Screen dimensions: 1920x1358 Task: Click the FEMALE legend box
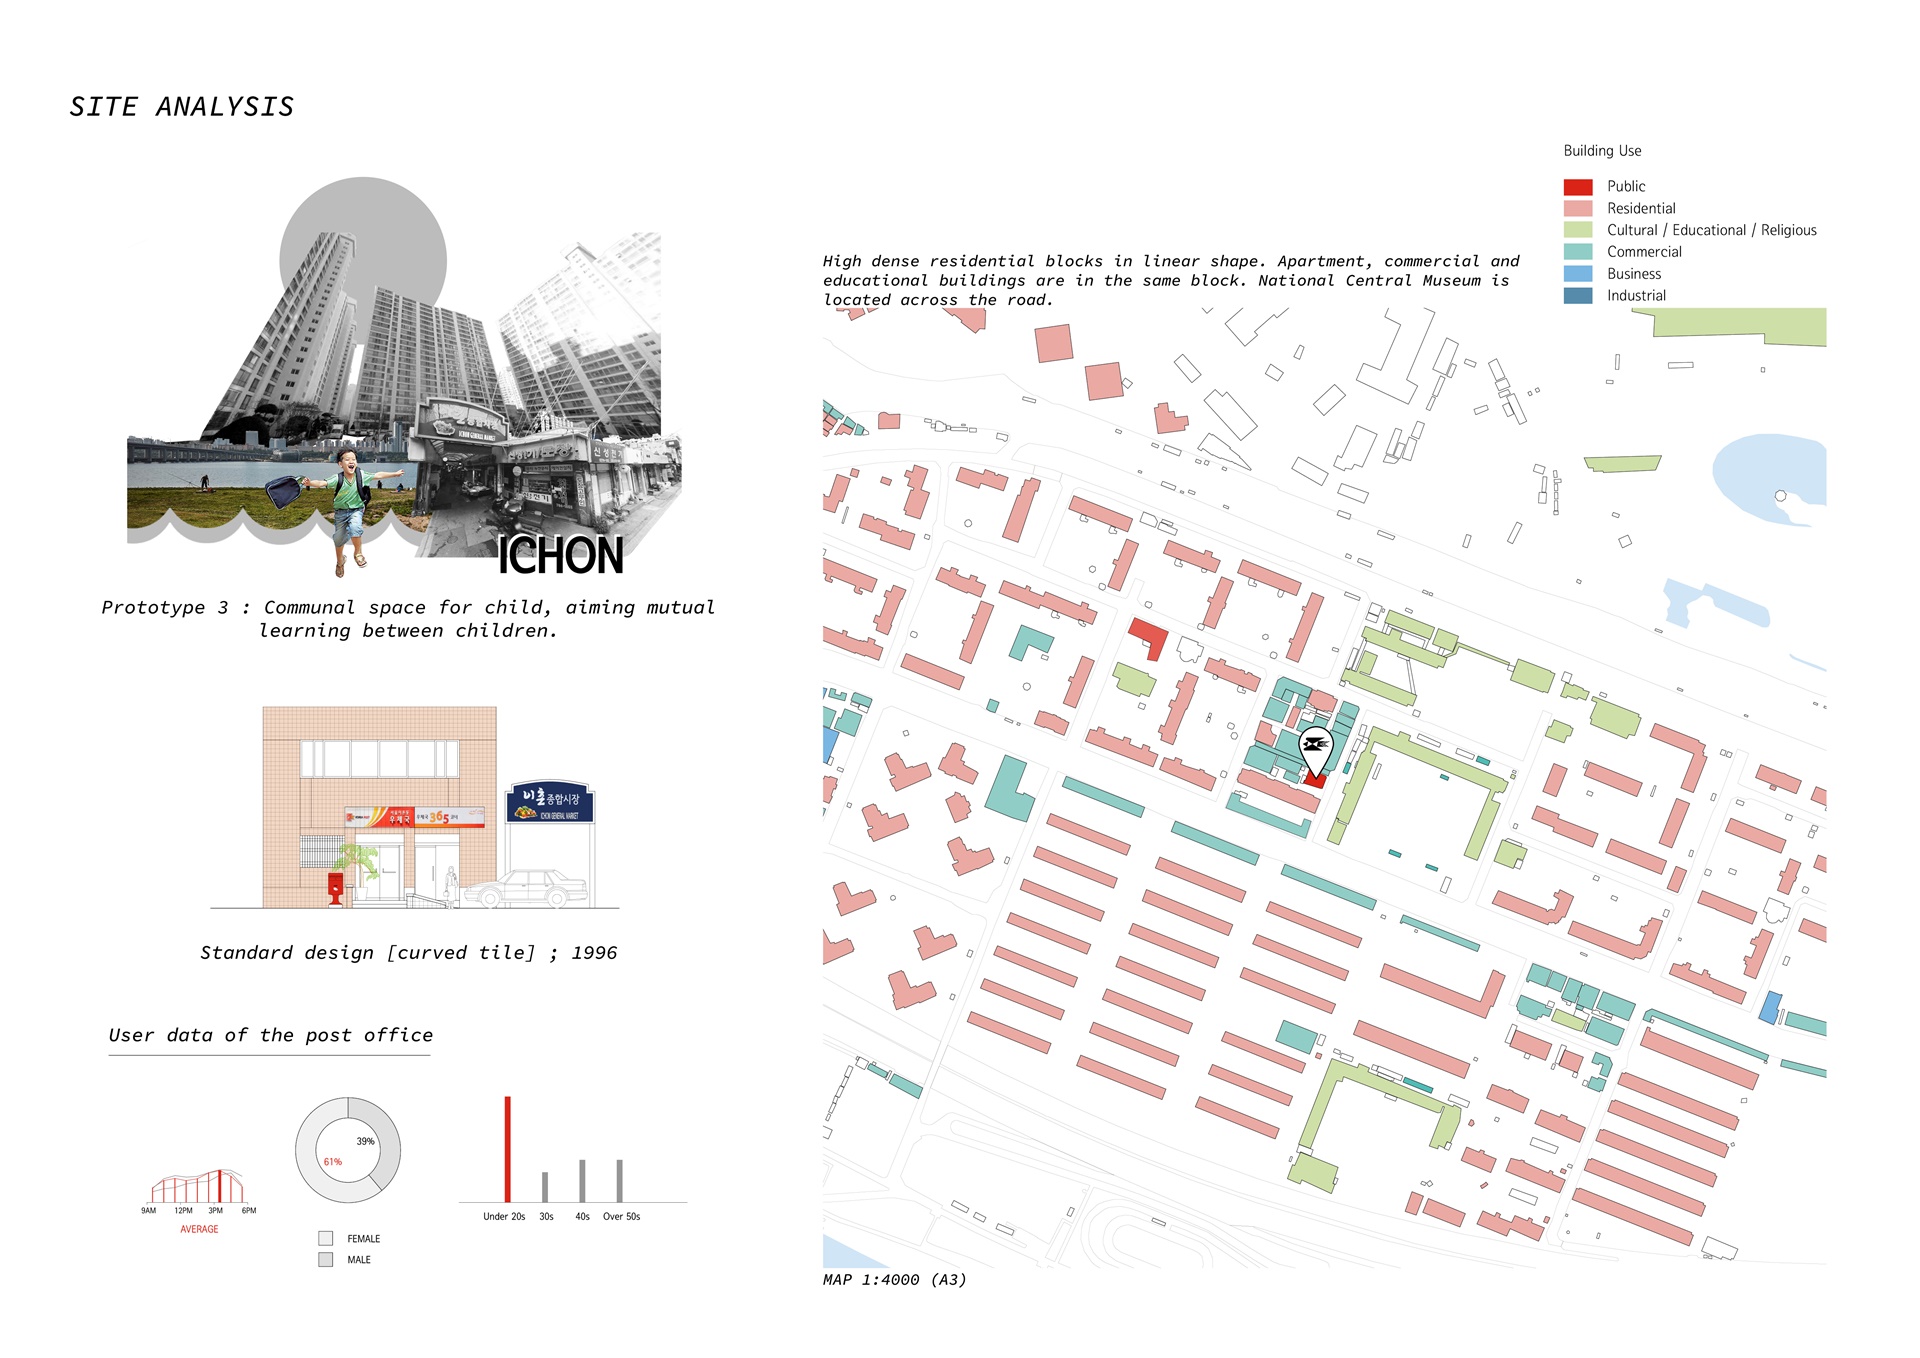[x=326, y=1238]
